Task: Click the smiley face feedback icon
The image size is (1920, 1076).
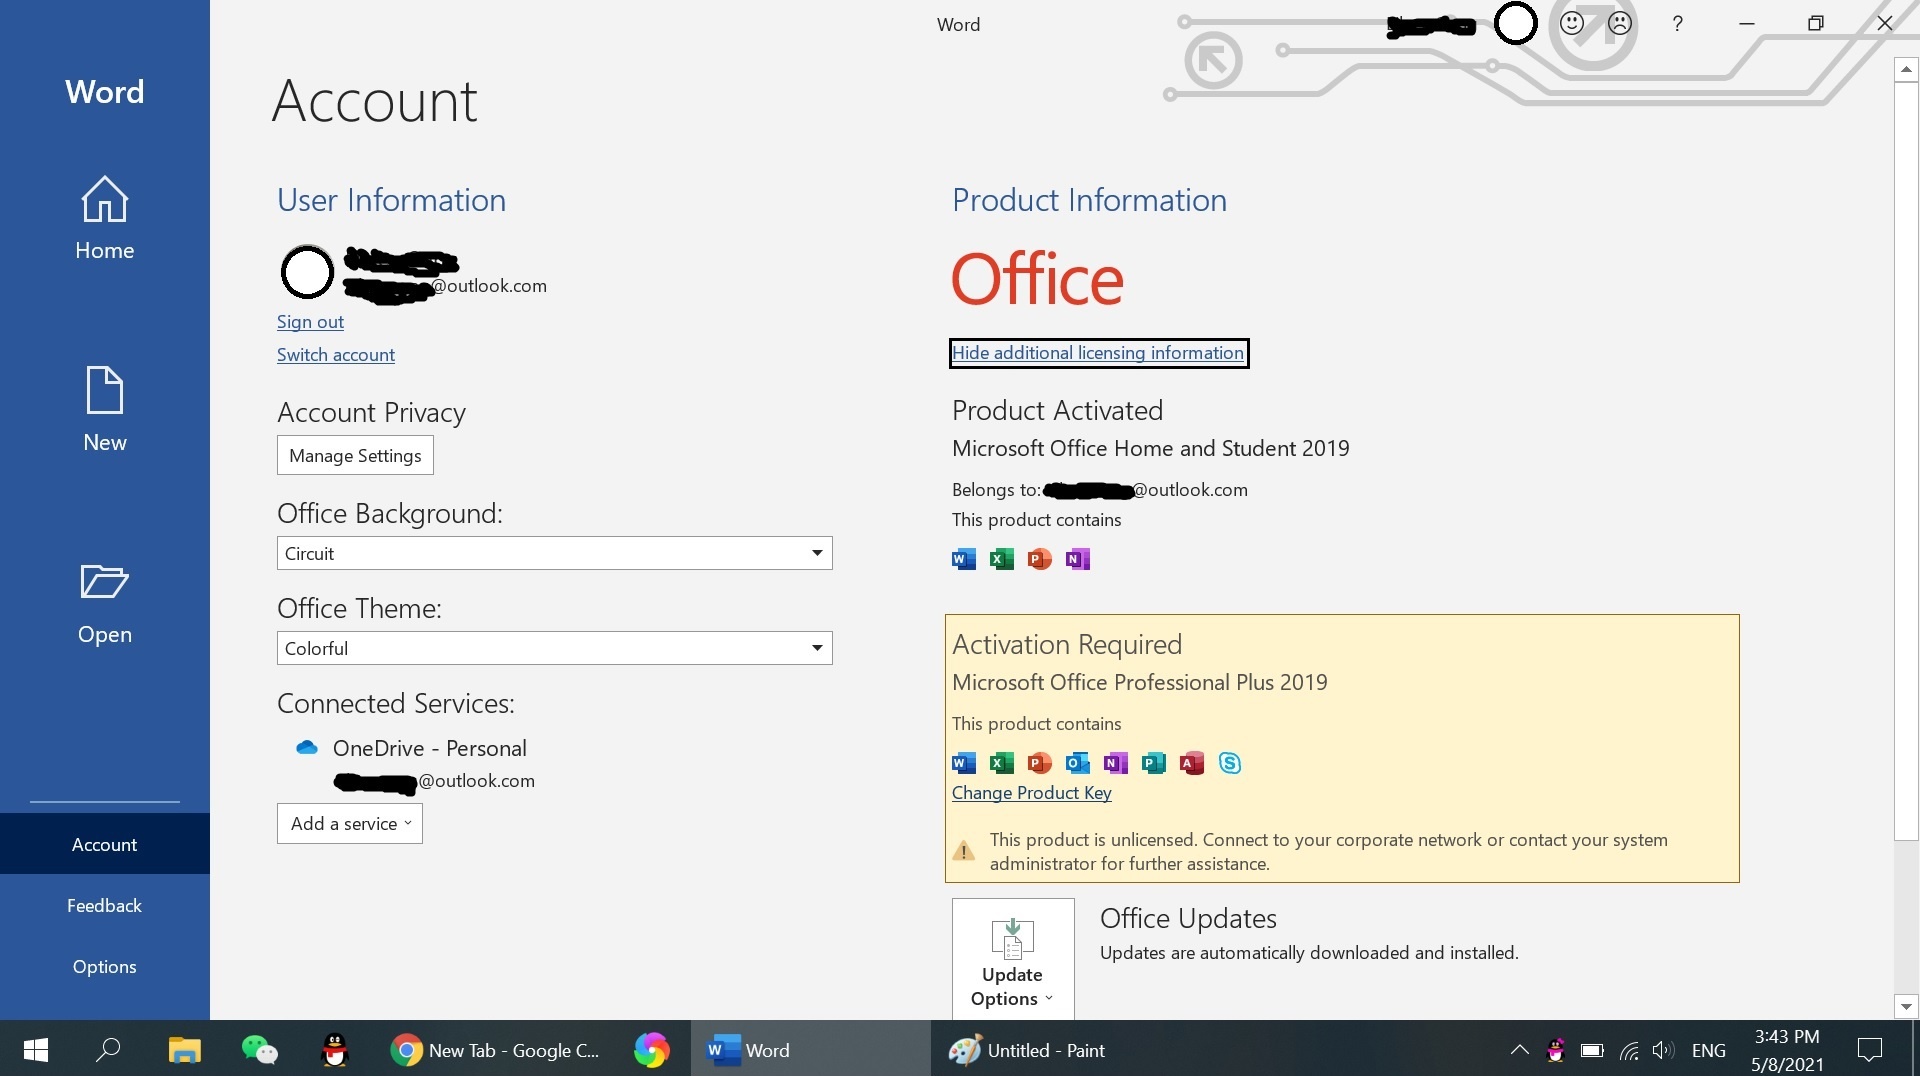Action: [x=1572, y=24]
